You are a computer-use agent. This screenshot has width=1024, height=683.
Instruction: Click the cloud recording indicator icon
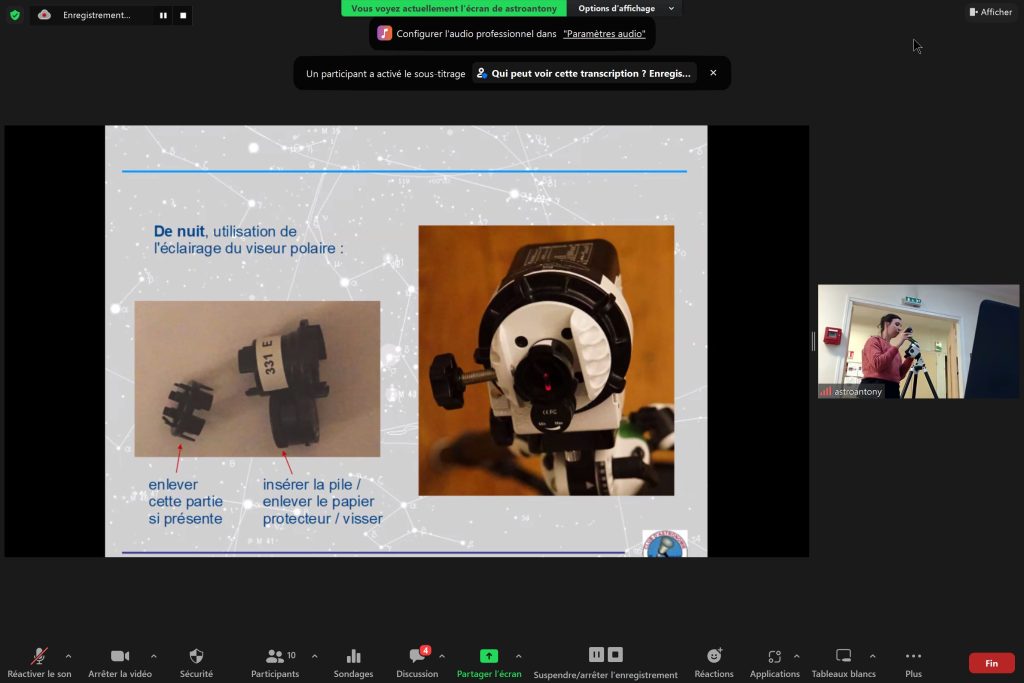point(44,14)
